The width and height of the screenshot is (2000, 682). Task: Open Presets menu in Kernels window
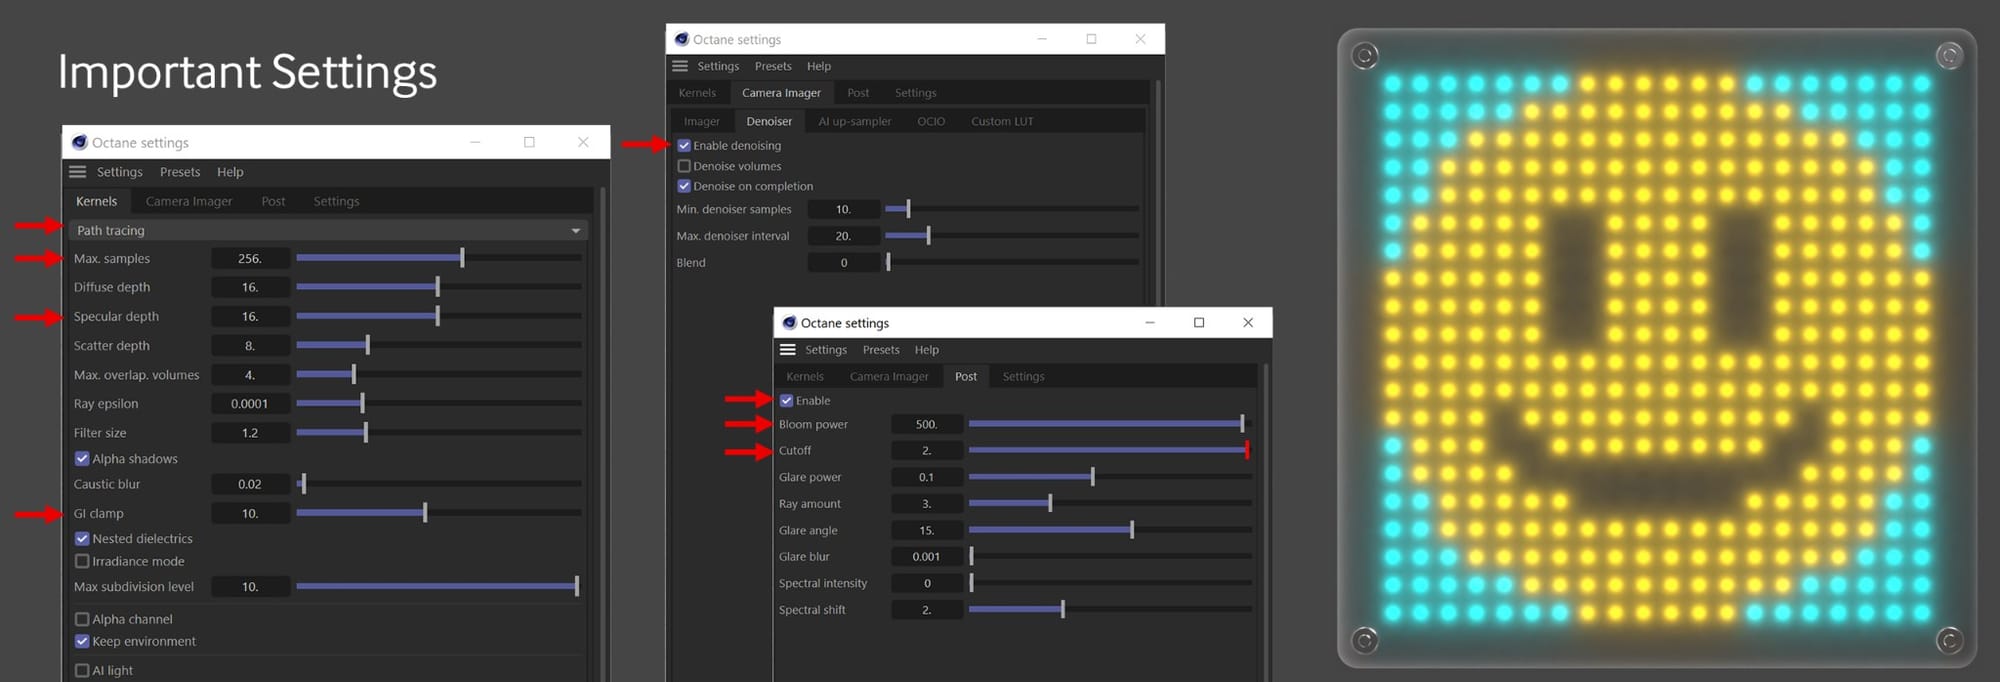[x=180, y=172]
